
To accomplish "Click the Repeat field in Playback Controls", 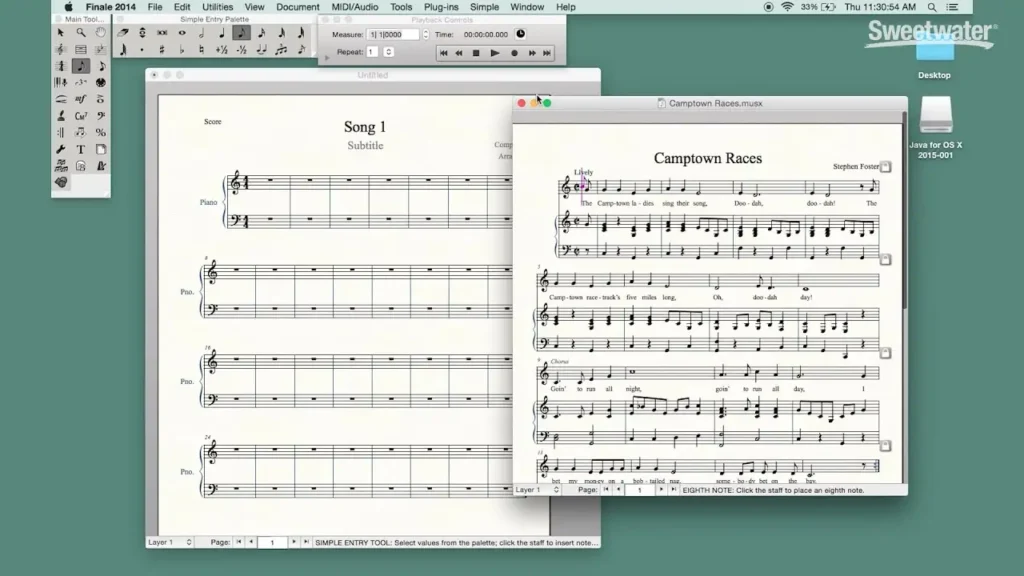I will click(373, 52).
